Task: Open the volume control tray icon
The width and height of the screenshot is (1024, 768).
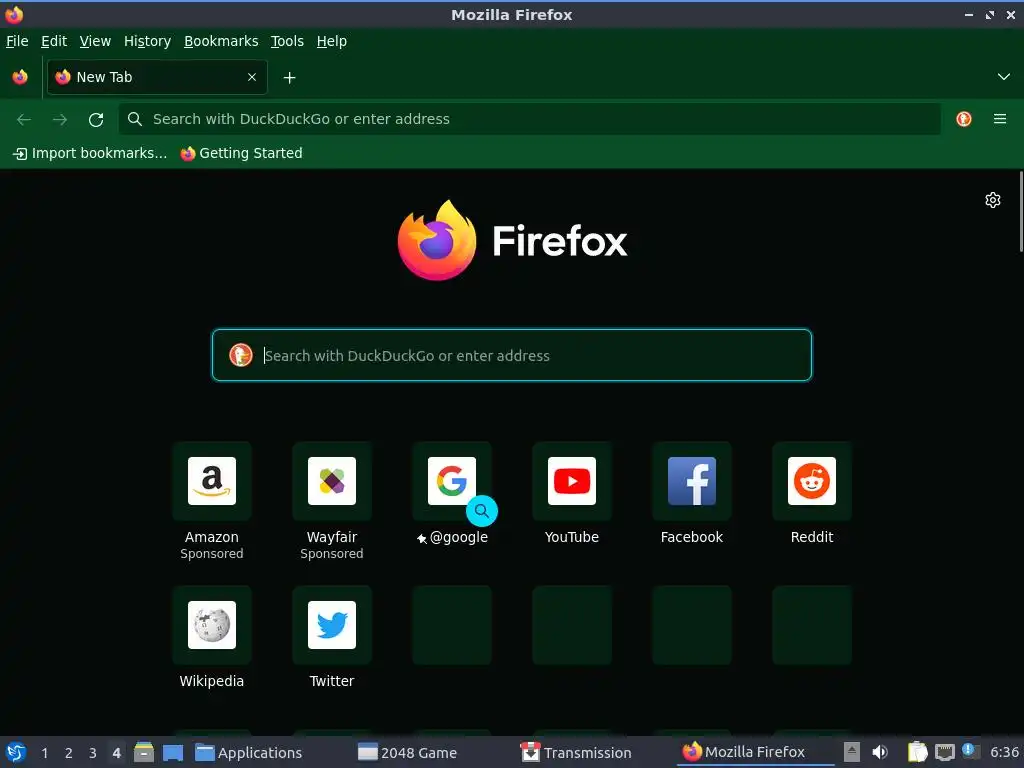Action: click(880, 752)
